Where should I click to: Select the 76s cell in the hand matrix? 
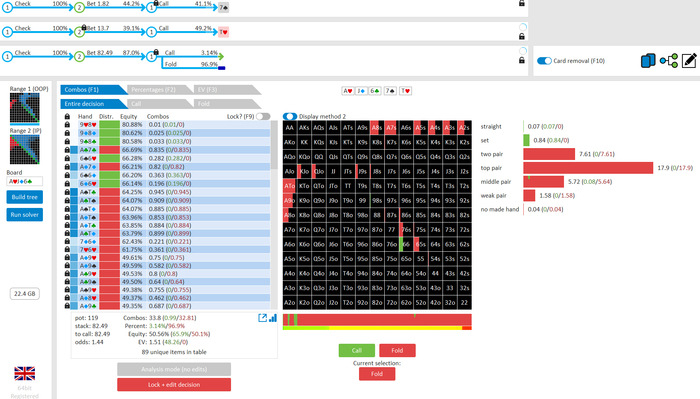406,230
